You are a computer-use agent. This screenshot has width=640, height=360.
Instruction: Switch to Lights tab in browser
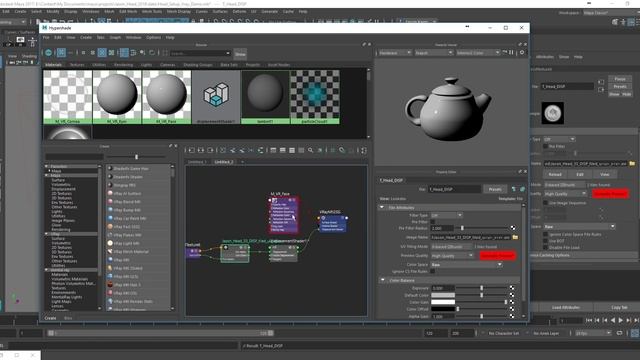(146, 64)
